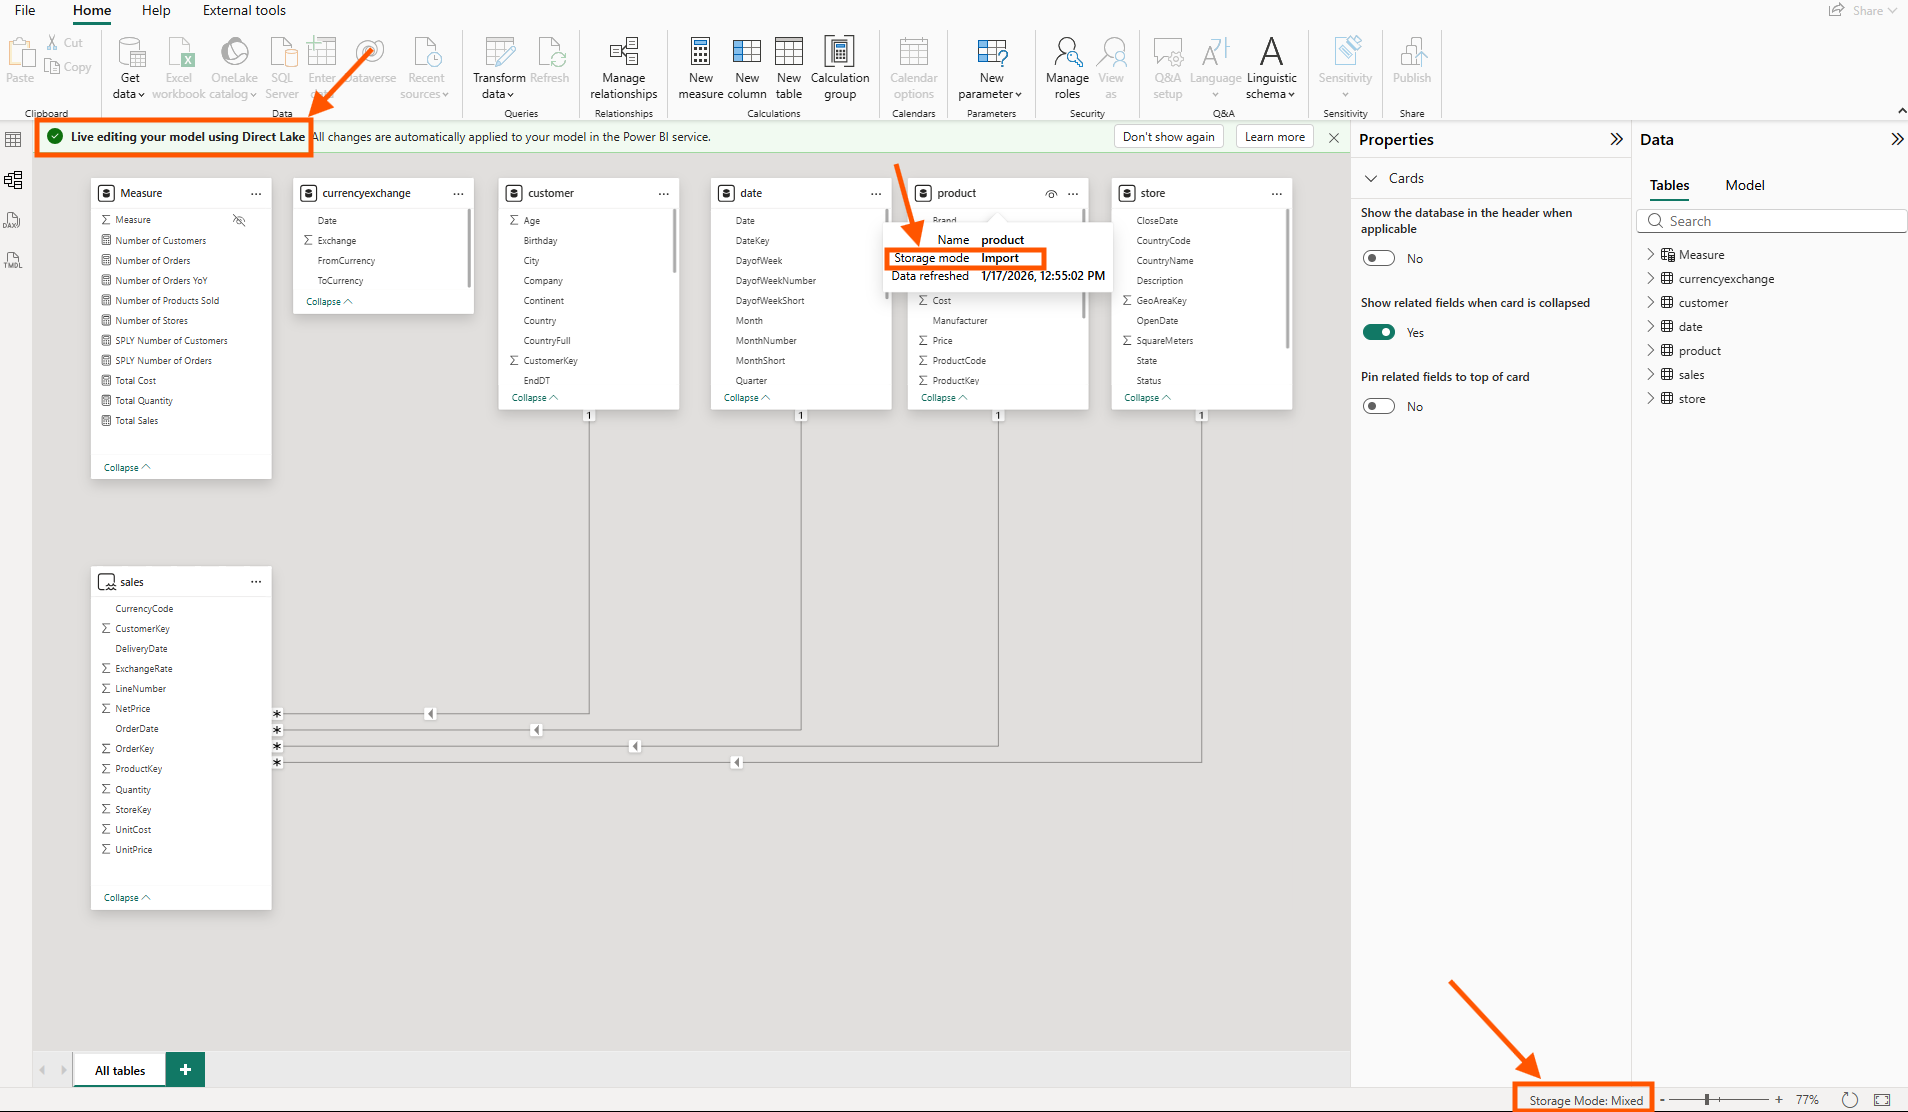Viewport: 1908px width, 1112px height.
Task: Toggle visibility eye icon on product table
Action: pyautogui.click(x=1051, y=194)
